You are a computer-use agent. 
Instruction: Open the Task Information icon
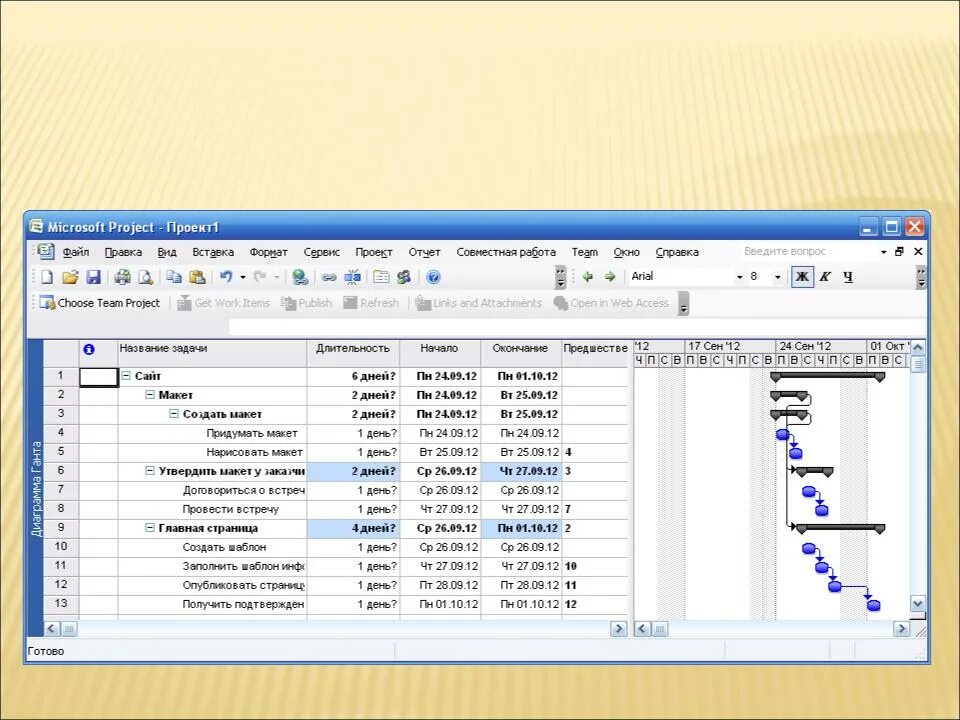[x=381, y=277]
